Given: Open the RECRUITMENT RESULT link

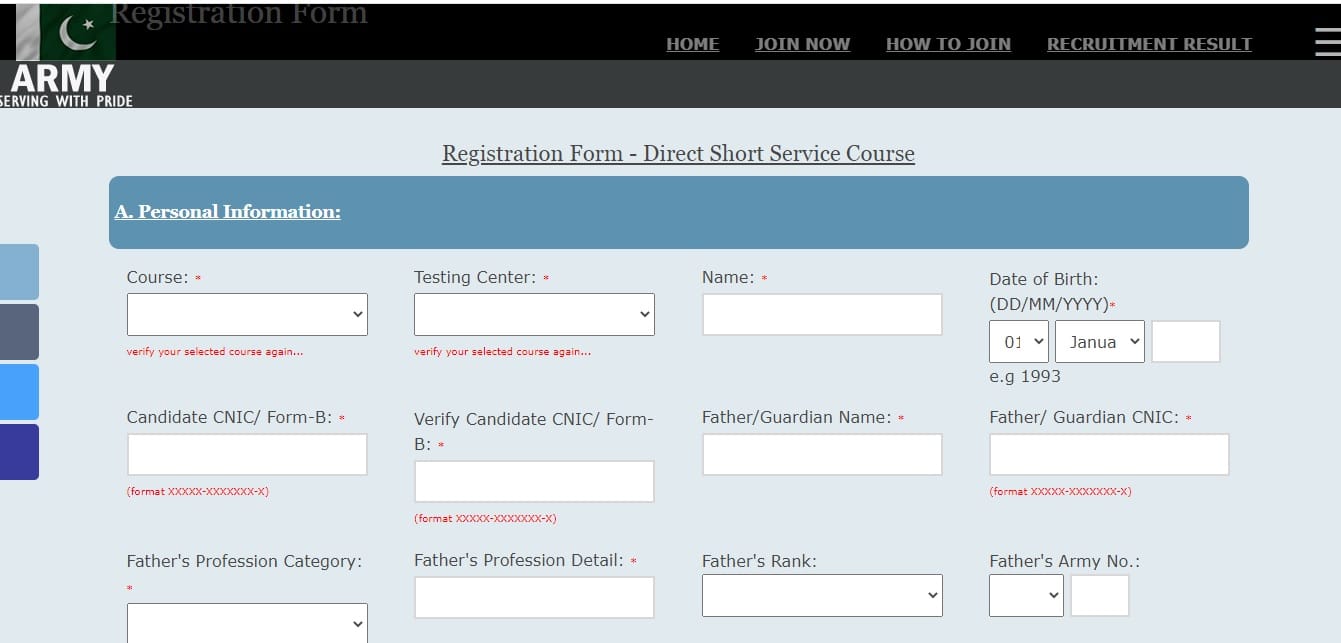Looking at the screenshot, I should pyautogui.click(x=1149, y=44).
